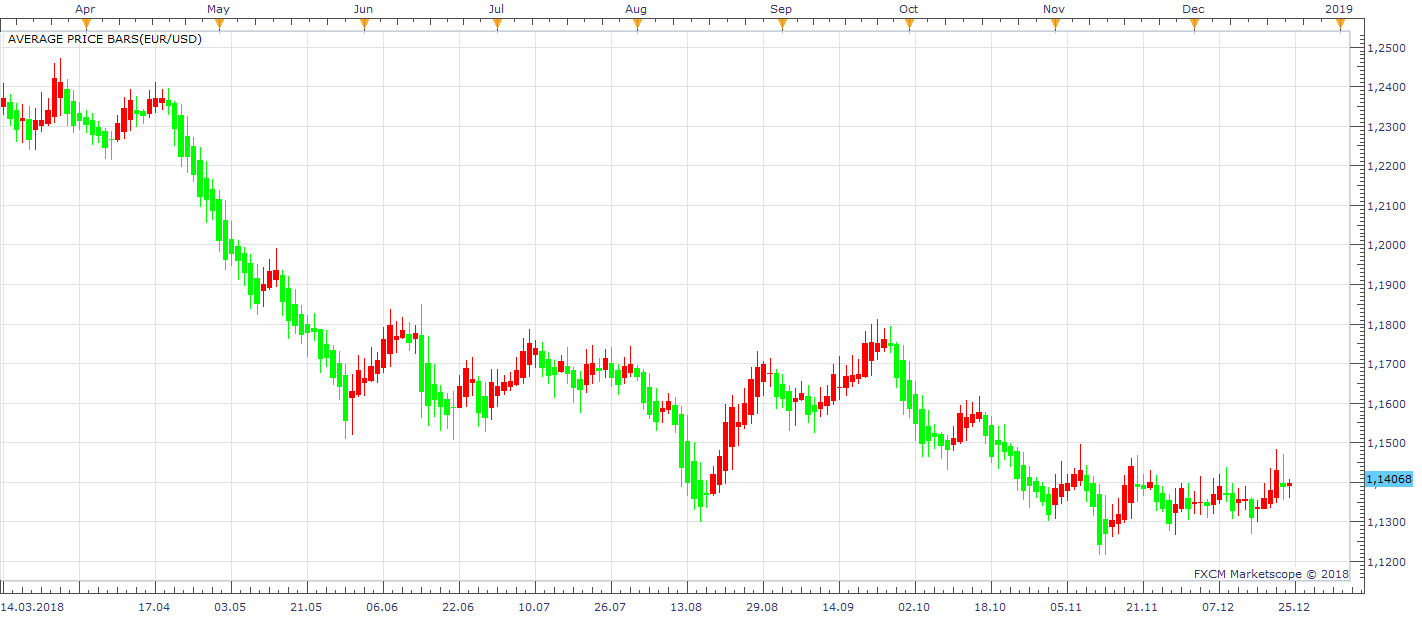Click the 06.06 date label

tap(382, 607)
